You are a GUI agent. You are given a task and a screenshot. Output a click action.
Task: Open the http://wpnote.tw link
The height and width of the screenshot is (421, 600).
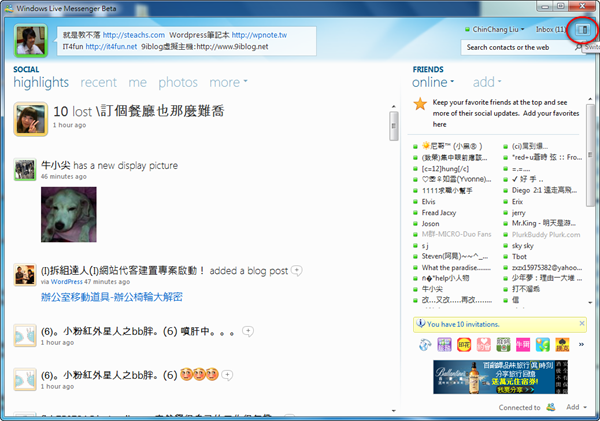tap(259, 35)
